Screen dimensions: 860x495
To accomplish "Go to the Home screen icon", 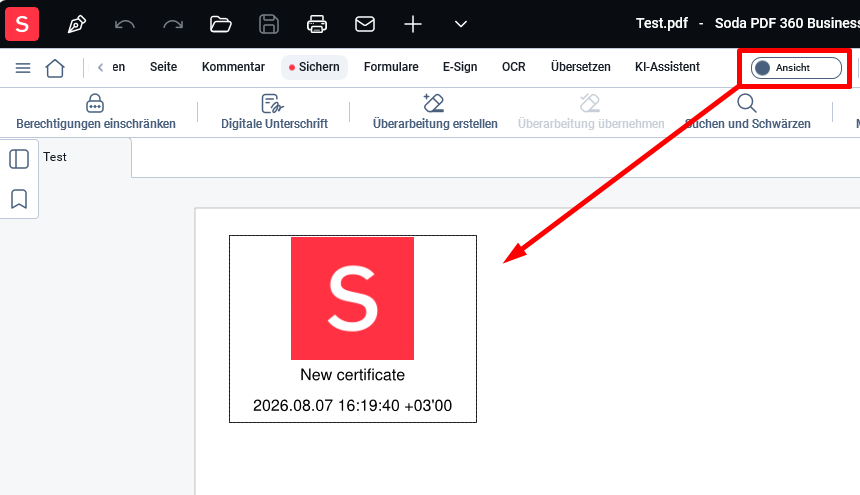I will pyautogui.click(x=55, y=69).
